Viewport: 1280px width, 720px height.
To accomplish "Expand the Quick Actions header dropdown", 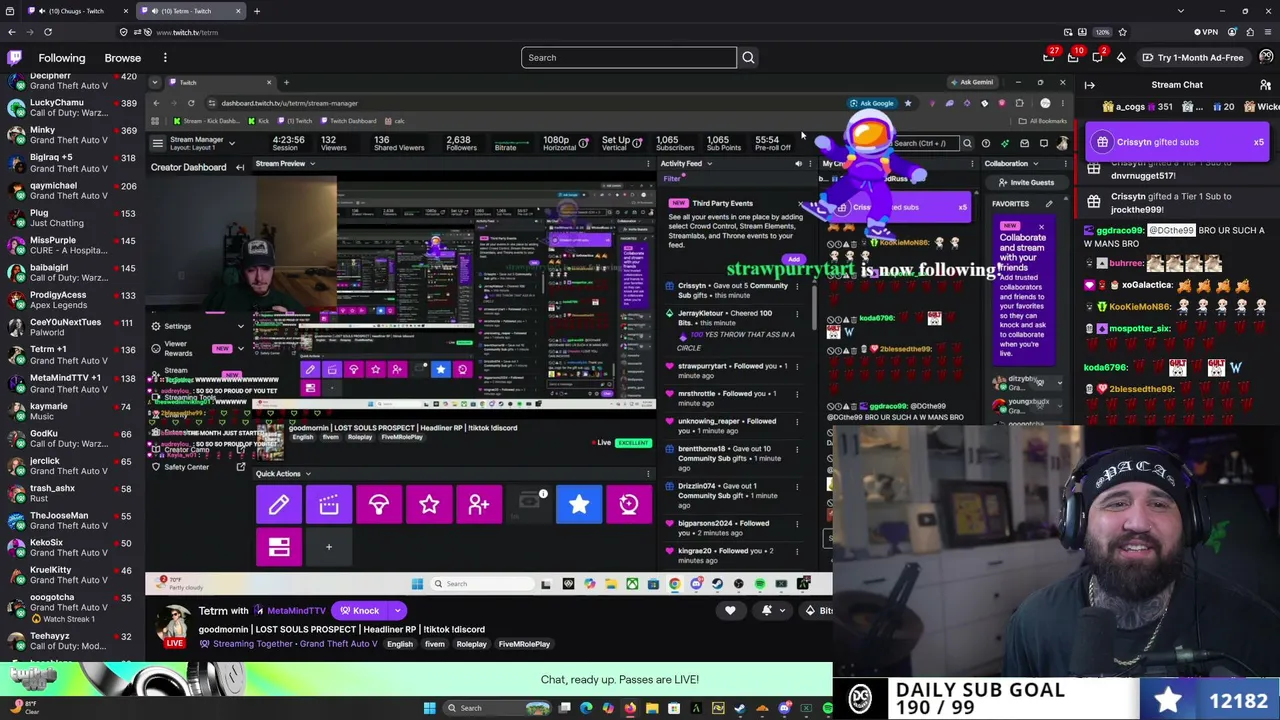I will (x=308, y=474).
